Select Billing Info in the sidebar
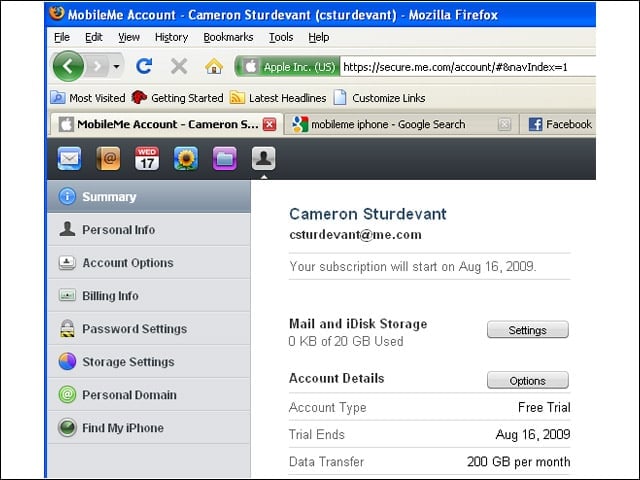The height and width of the screenshot is (480, 640). [x=149, y=296]
